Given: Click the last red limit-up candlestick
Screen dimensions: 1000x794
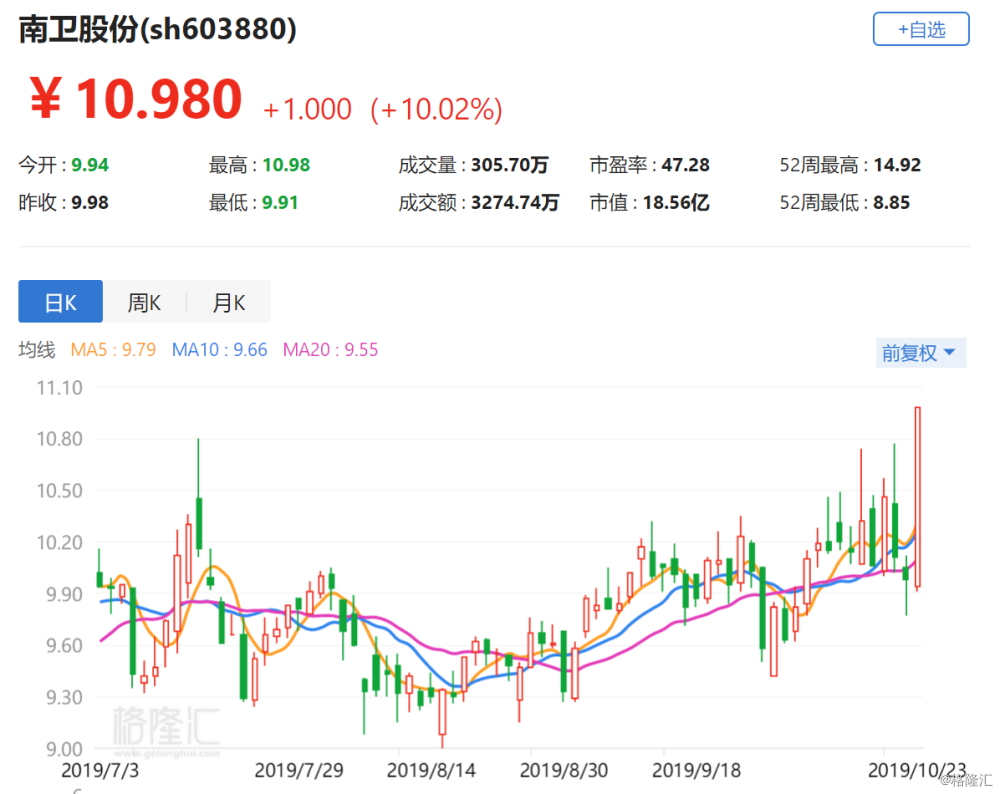Looking at the screenshot, I should (918, 497).
